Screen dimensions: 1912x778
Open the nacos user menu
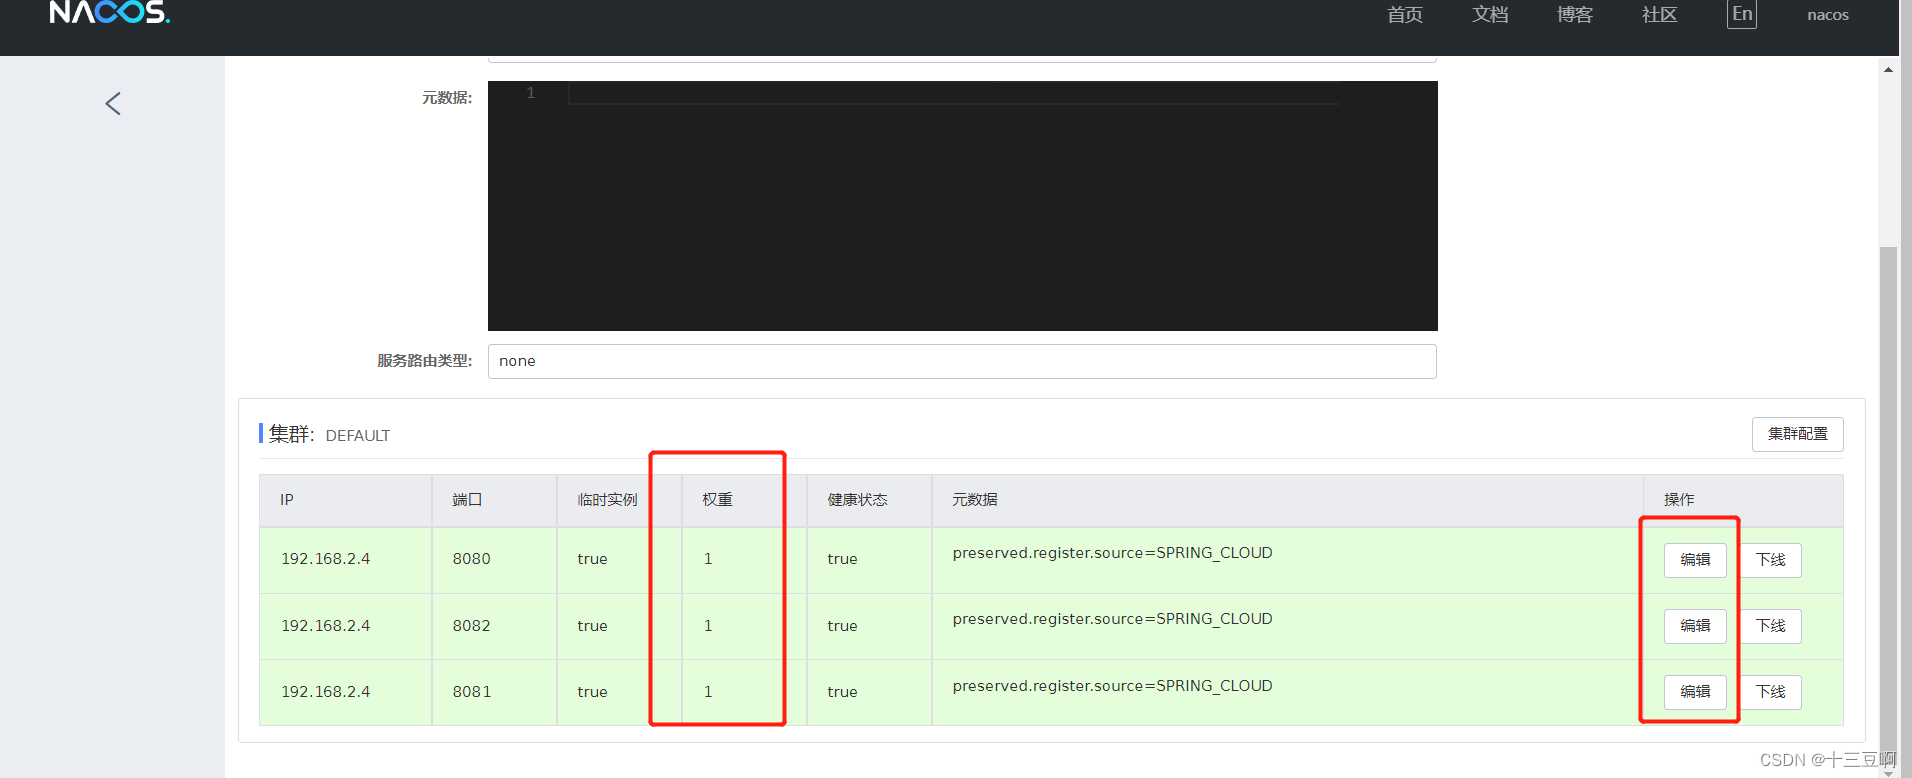(1828, 15)
